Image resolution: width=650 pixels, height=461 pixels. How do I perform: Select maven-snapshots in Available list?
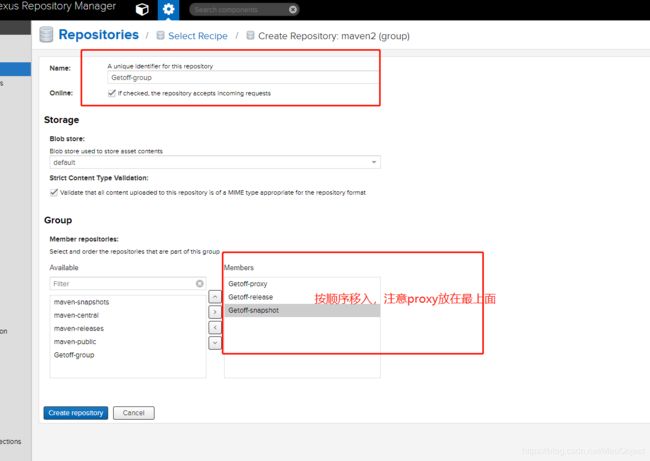coord(128,302)
